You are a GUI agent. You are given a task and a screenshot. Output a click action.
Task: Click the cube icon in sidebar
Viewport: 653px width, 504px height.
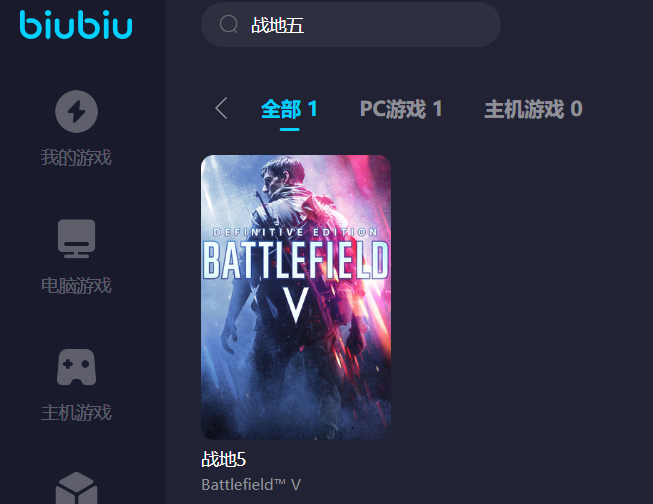click(x=77, y=488)
